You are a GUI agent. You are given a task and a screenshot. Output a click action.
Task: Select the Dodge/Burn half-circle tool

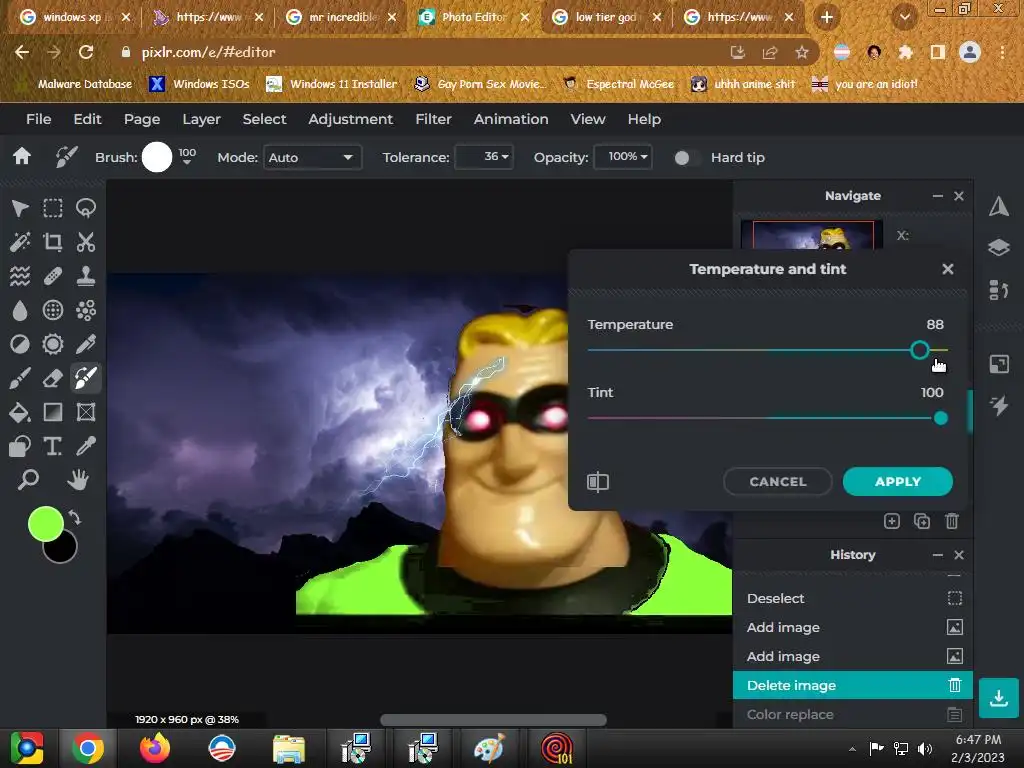tap(20, 344)
